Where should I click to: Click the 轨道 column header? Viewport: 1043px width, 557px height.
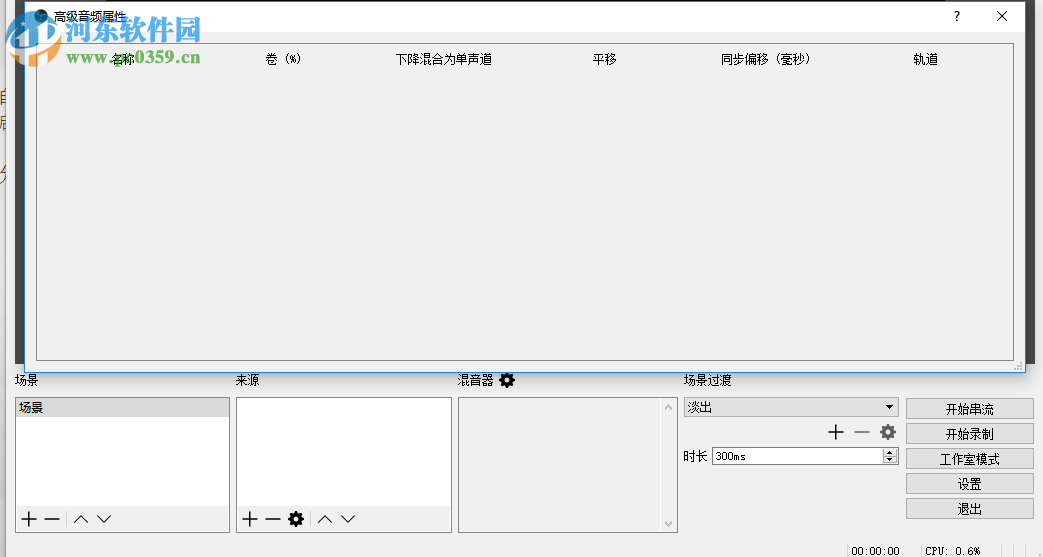[925, 59]
